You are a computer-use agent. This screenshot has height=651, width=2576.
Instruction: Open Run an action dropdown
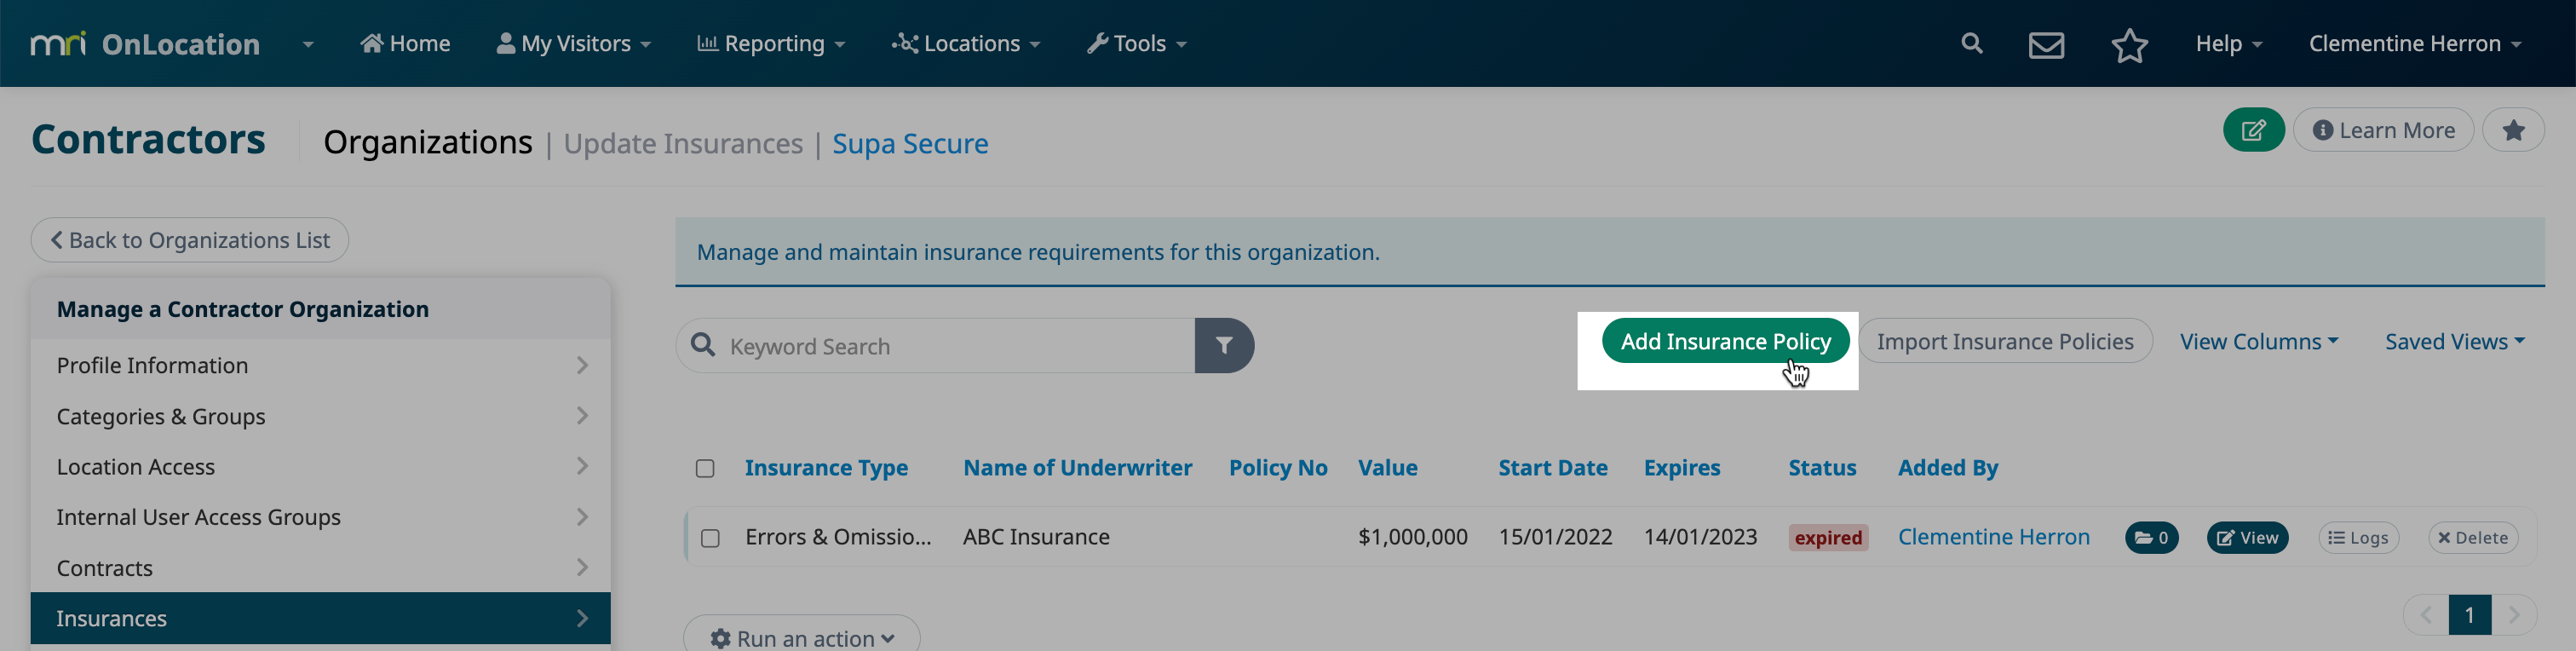[802, 637]
